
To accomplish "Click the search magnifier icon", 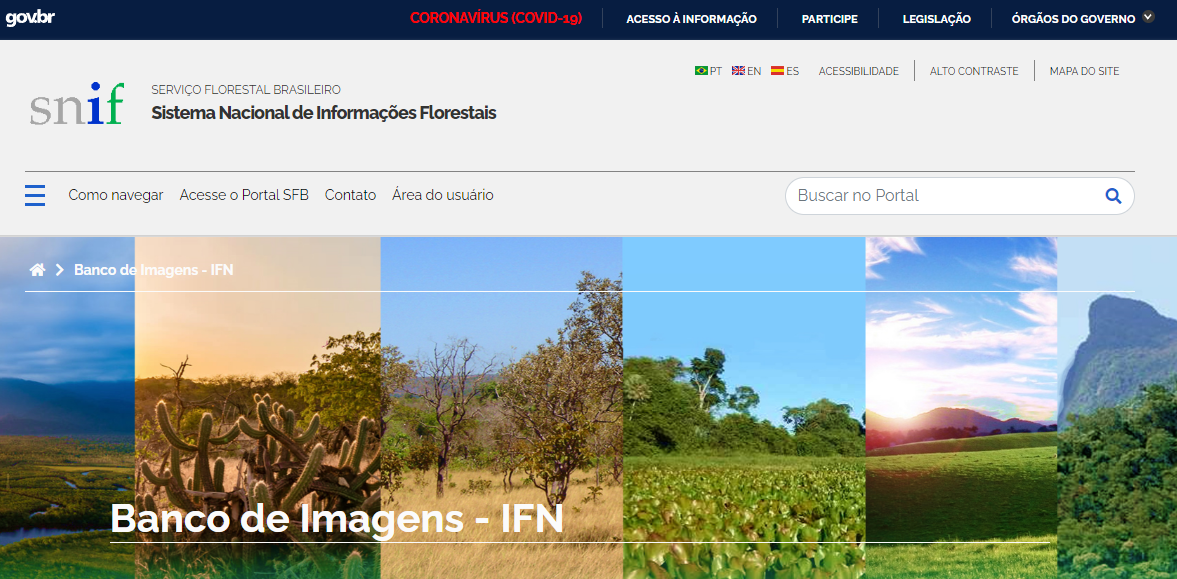I will click(x=1113, y=196).
